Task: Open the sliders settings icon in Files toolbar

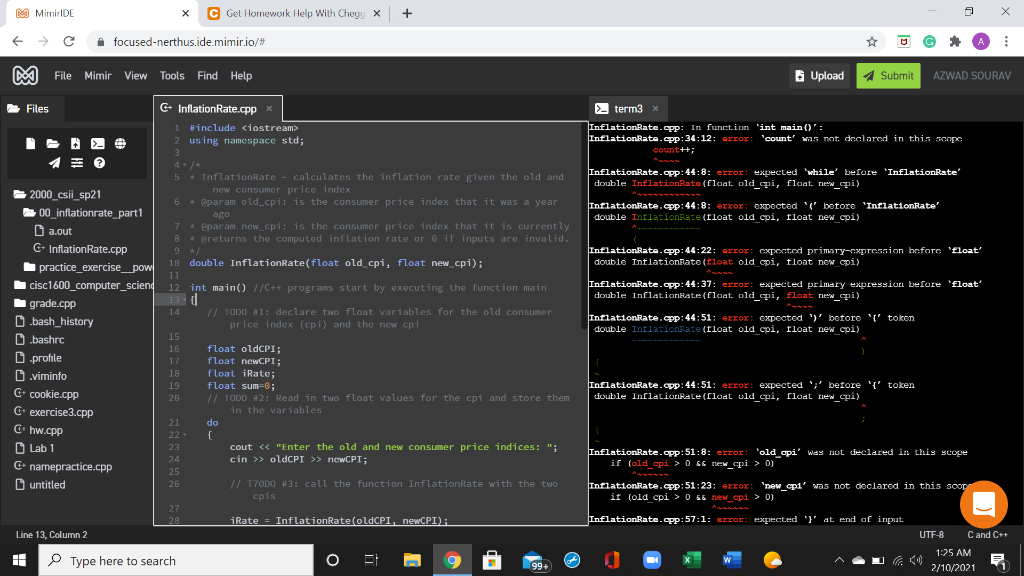Action: 76,162
